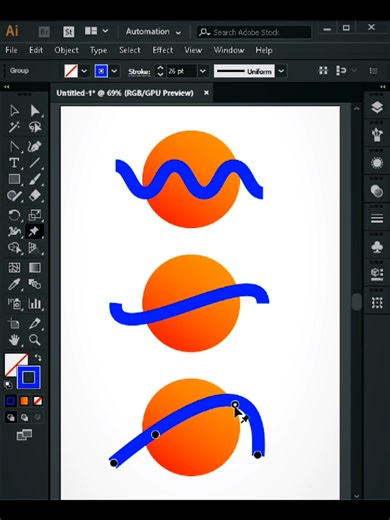Open the Transparency panel icon
Screen dimensions: 390x520
click(377, 191)
